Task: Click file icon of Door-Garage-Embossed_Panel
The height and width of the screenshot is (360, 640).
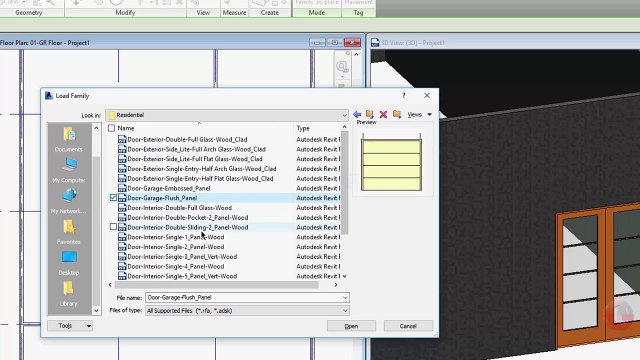Action: (122, 188)
